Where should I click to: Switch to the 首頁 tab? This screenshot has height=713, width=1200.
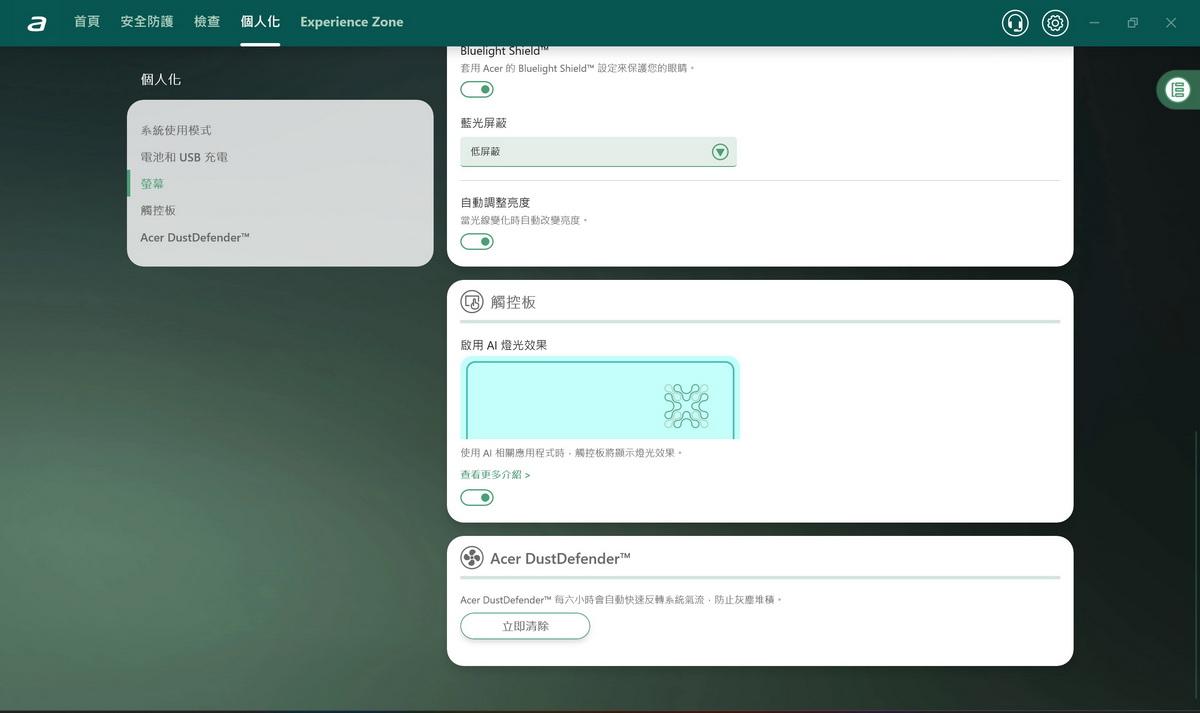(x=87, y=22)
